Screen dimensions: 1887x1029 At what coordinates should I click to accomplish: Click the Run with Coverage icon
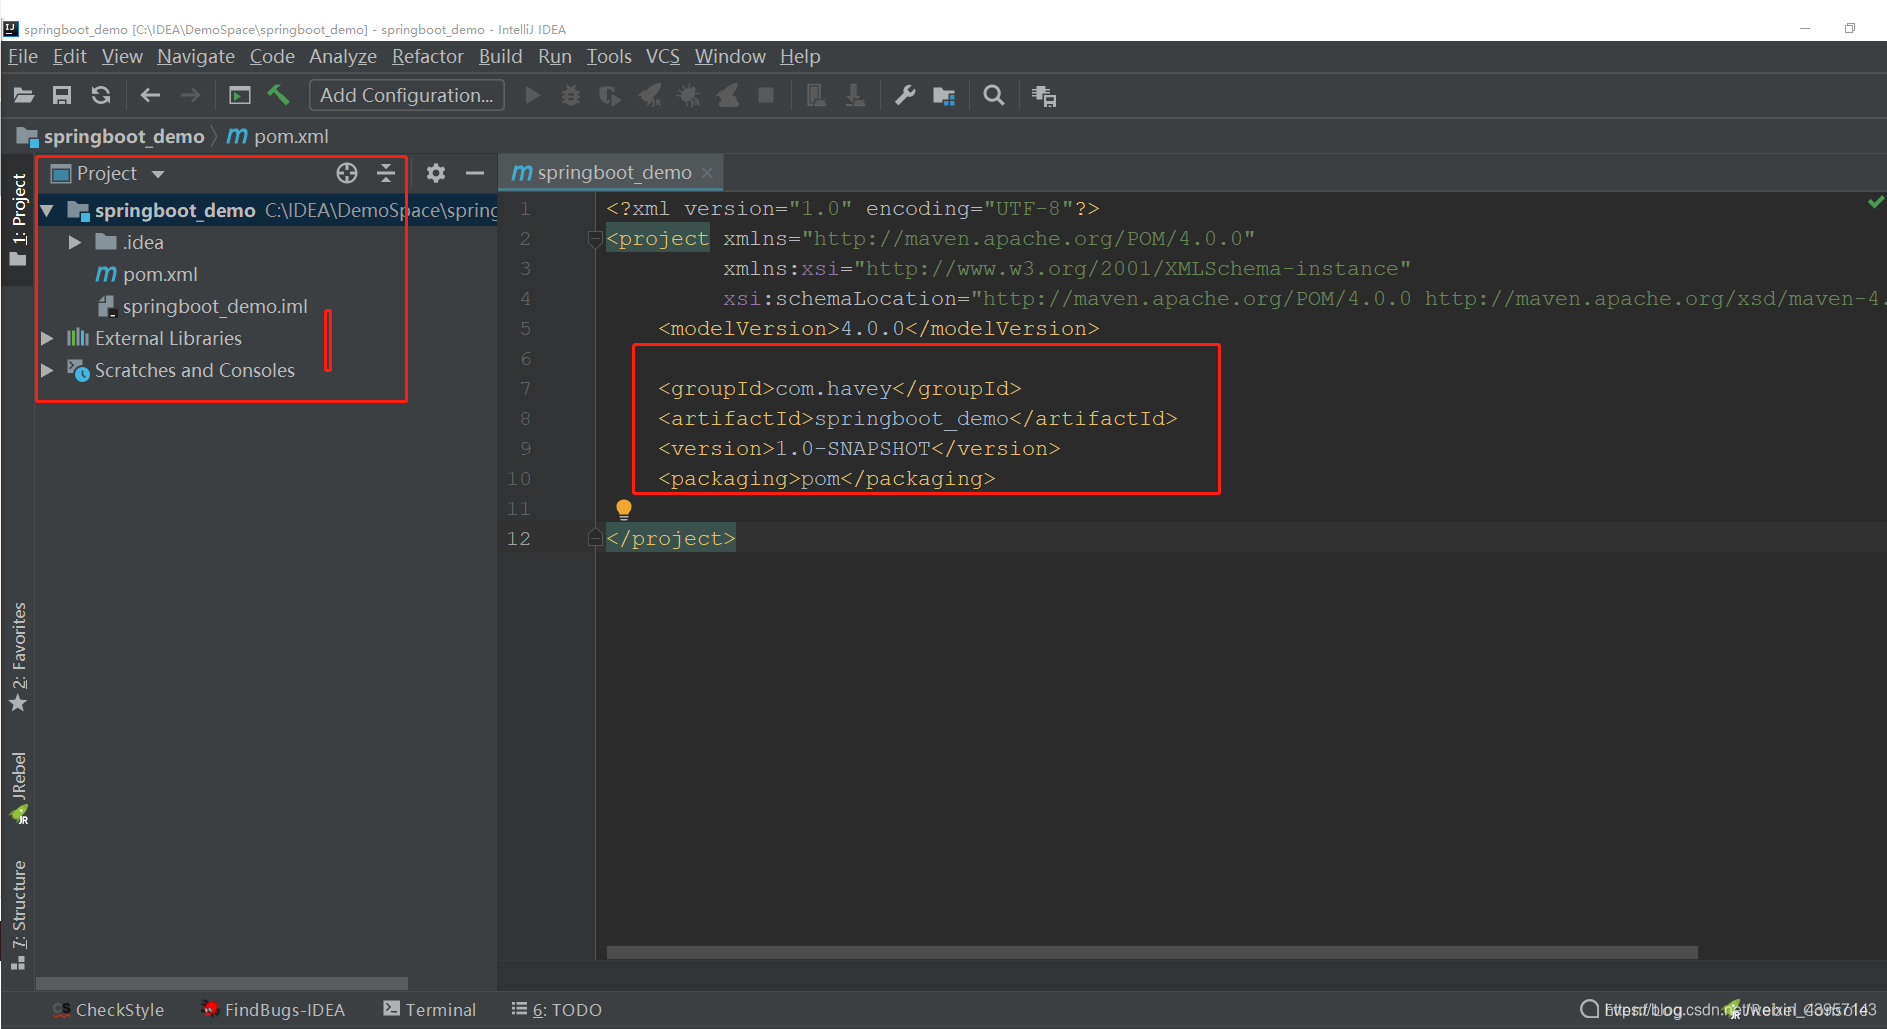pyautogui.click(x=610, y=96)
